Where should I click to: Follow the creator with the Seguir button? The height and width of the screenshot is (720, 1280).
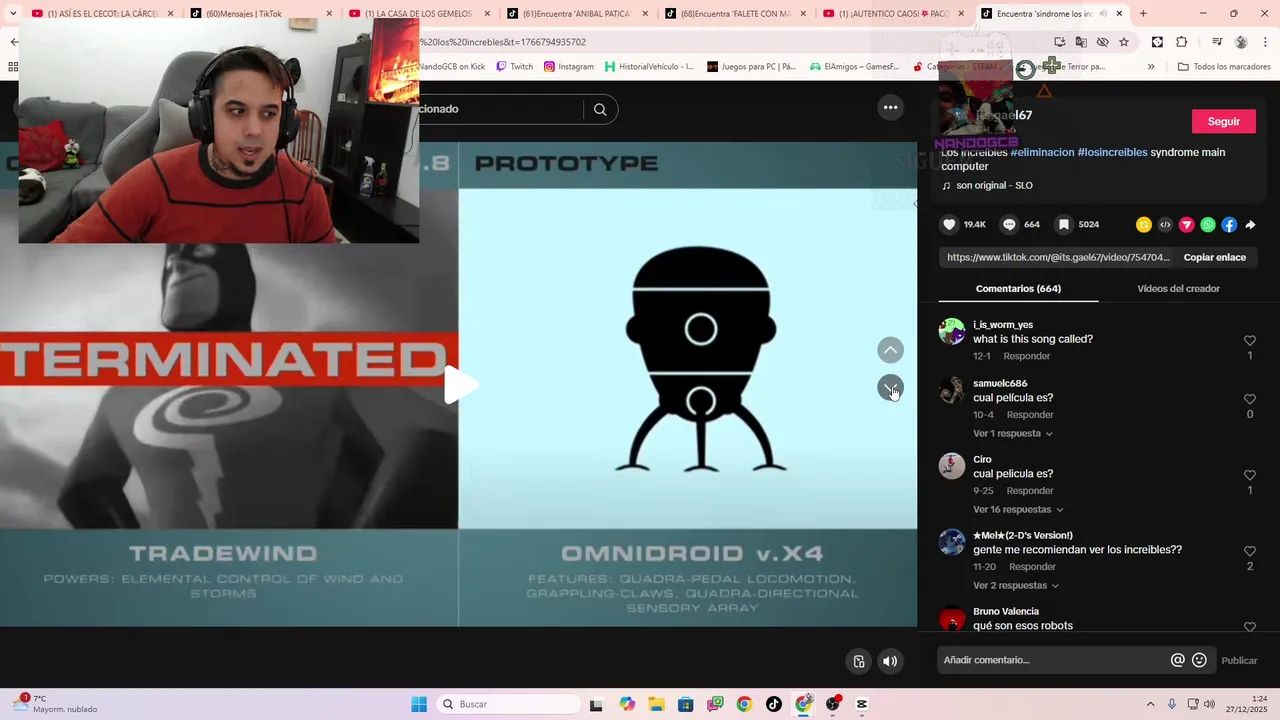[x=1224, y=121]
